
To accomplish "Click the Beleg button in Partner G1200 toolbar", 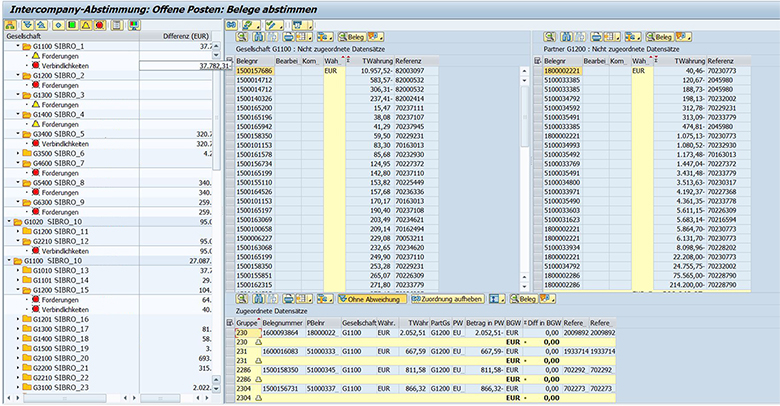I will 659,37.
